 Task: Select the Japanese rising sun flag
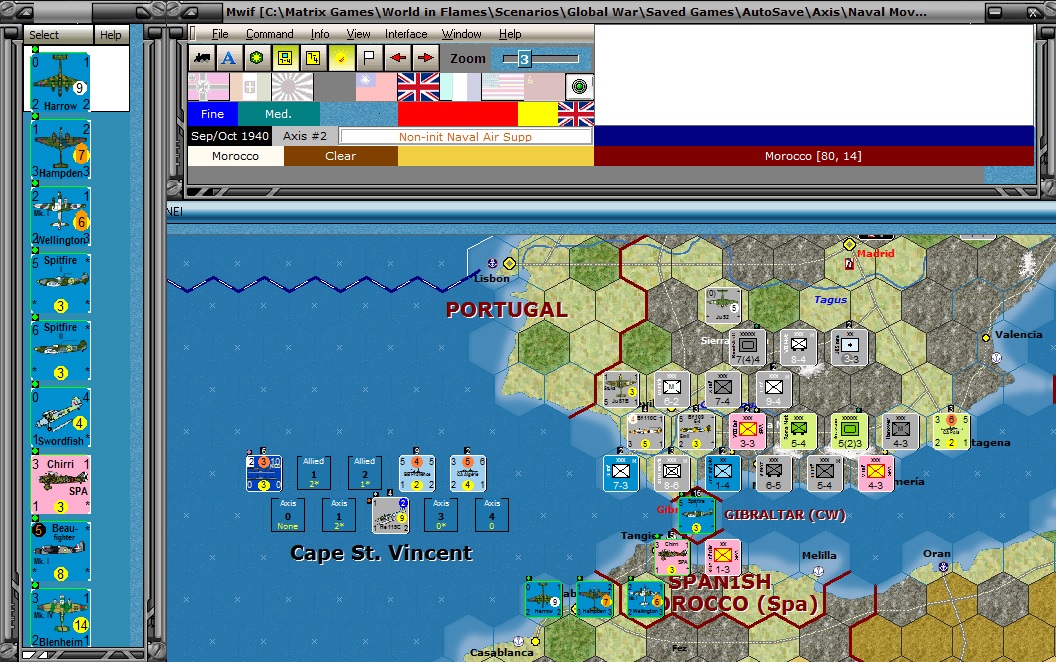[x=292, y=87]
